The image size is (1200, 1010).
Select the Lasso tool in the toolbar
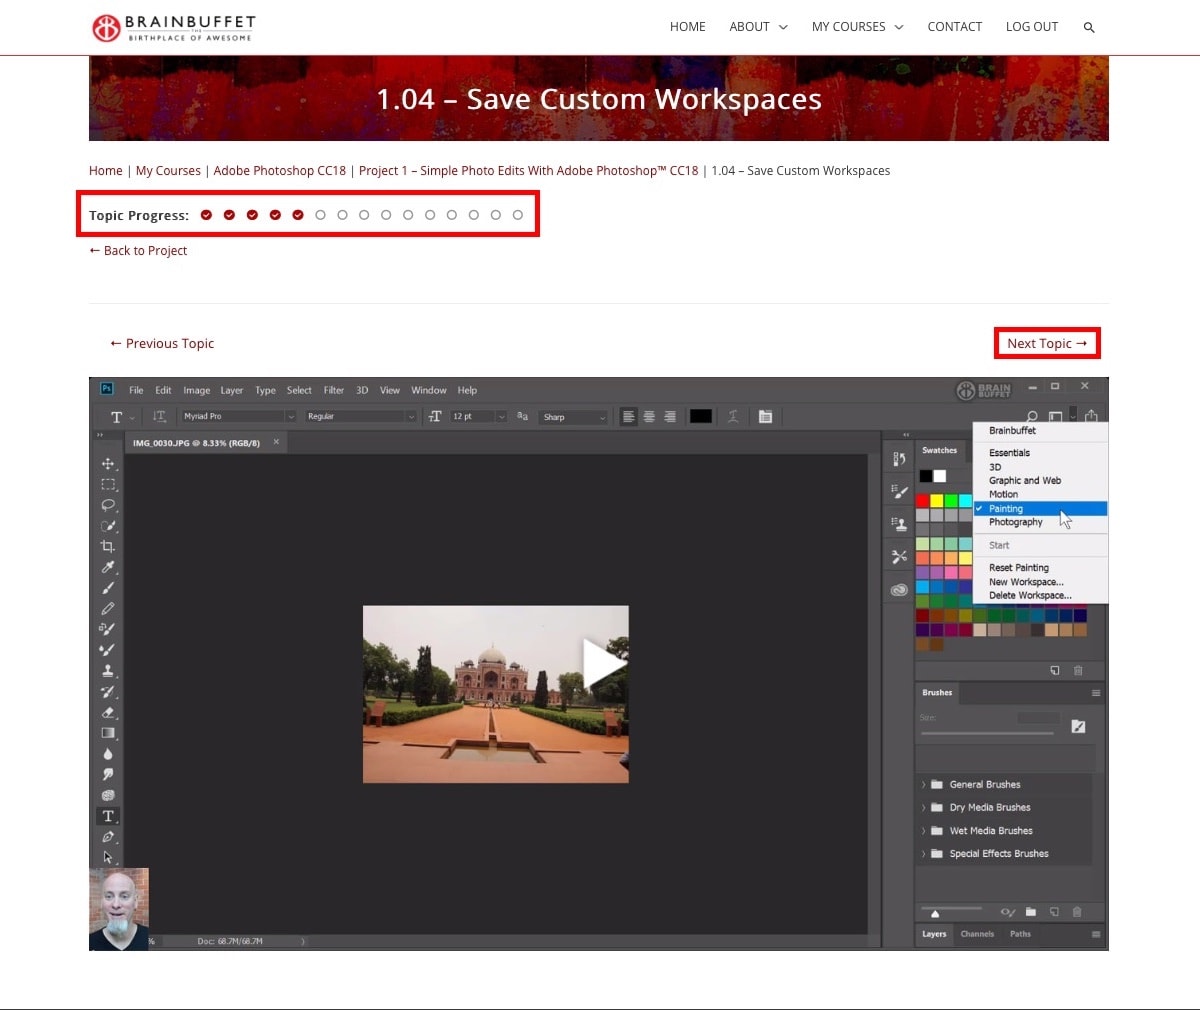pos(107,505)
